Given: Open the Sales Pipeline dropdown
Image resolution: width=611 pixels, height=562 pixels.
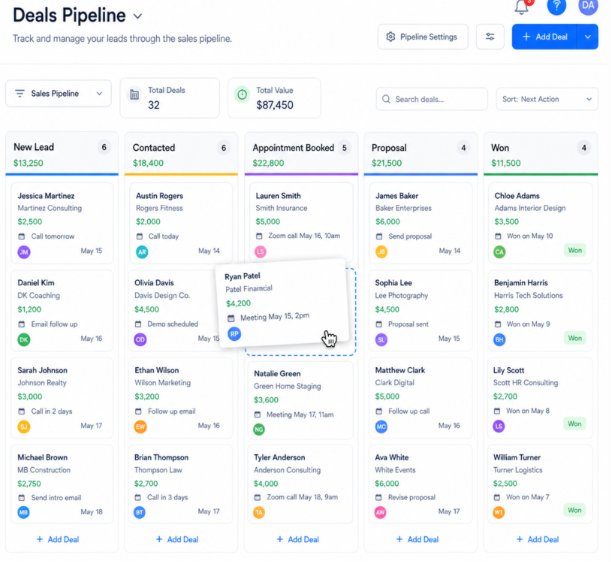Looking at the screenshot, I should (58, 94).
